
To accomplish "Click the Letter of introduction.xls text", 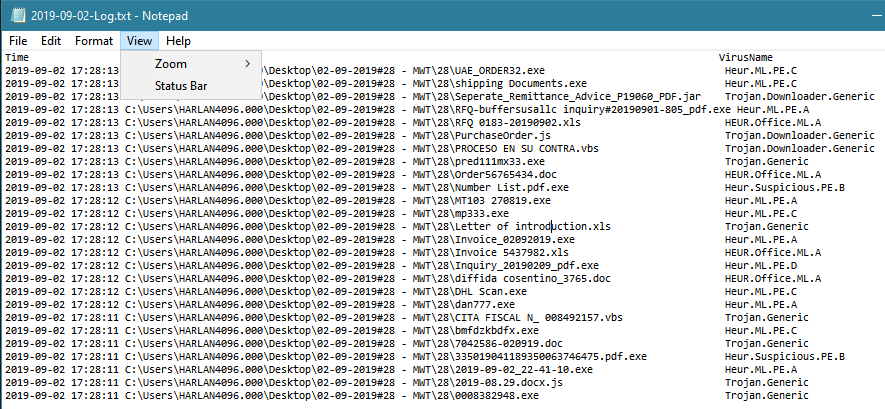I will coord(532,226).
